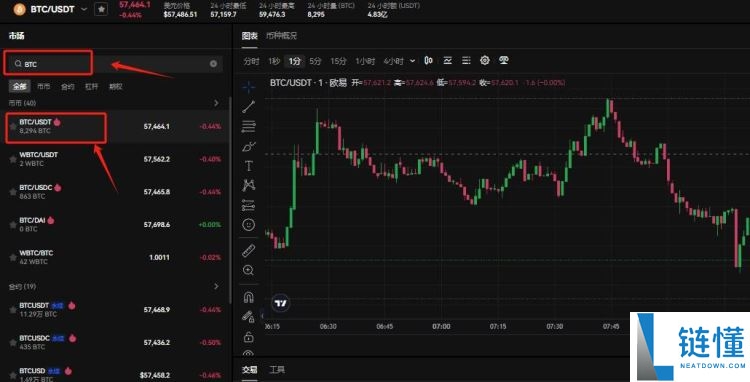
Task: Click the Bitcoin coin icon in header
Action: (x=20, y=9)
